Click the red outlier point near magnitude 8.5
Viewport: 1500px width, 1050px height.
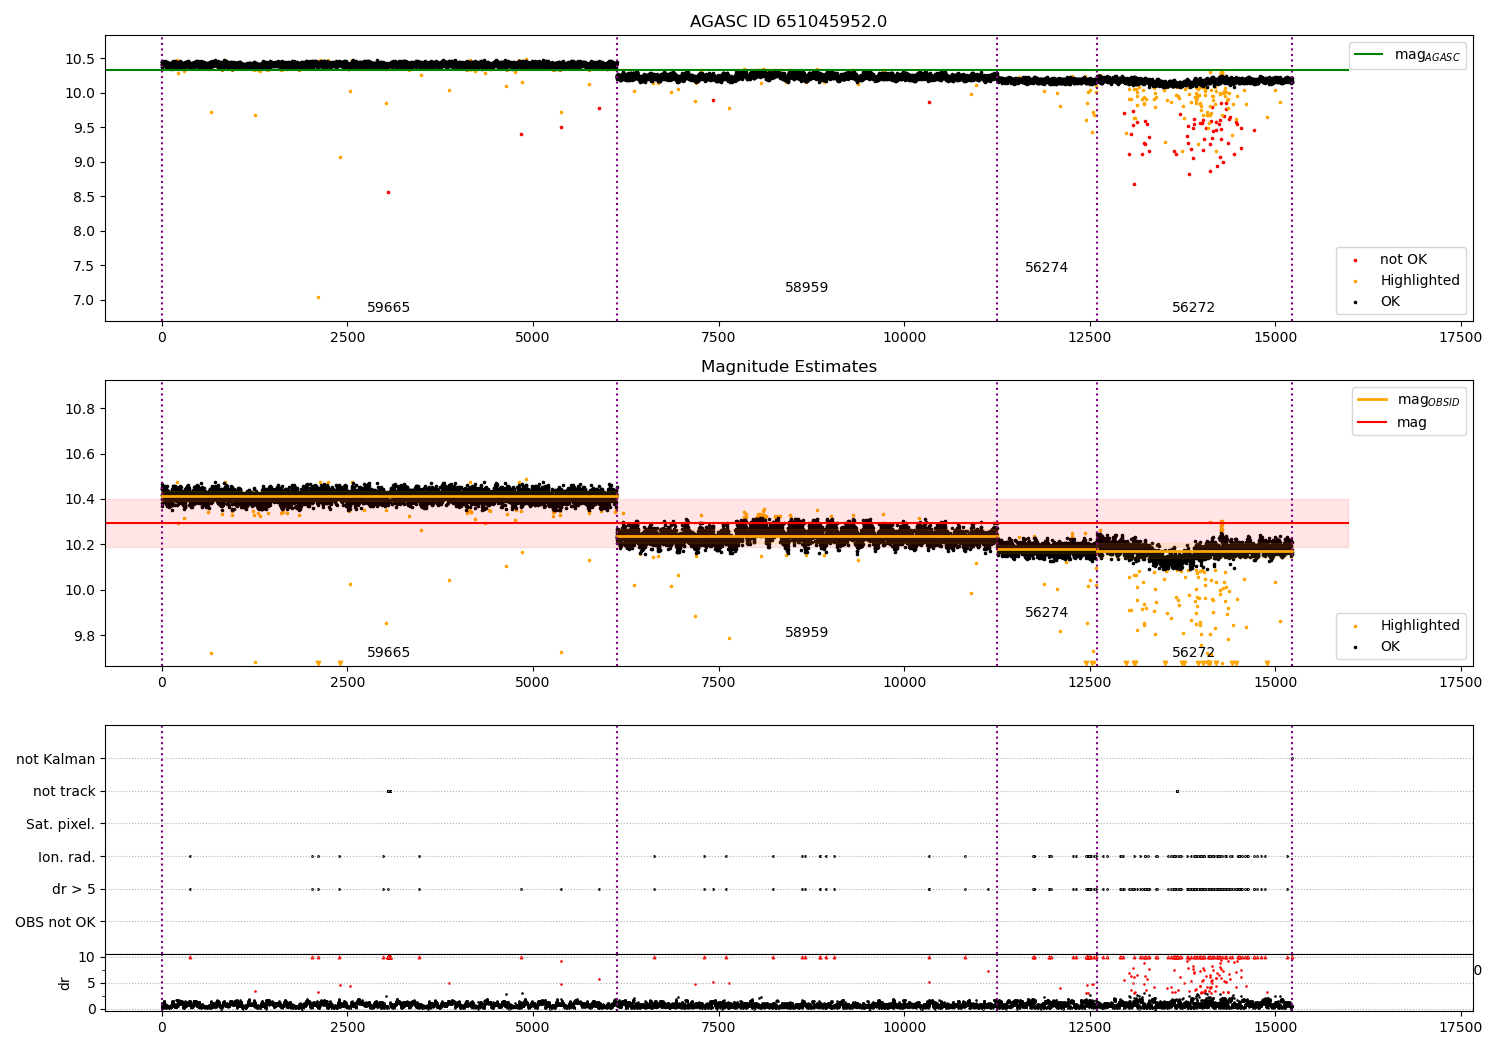[x=388, y=192]
